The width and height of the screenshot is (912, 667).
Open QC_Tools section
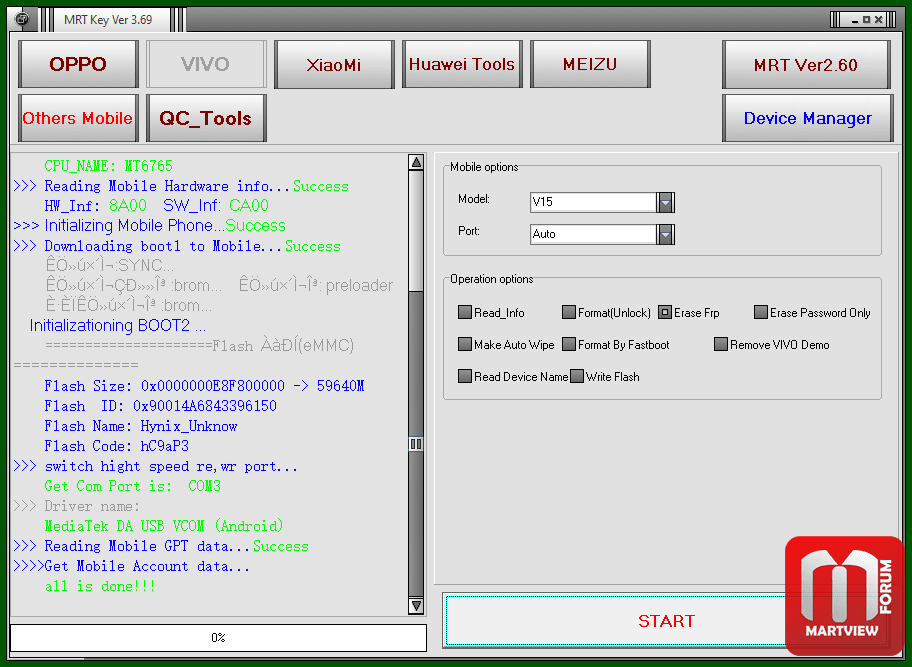(x=206, y=118)
